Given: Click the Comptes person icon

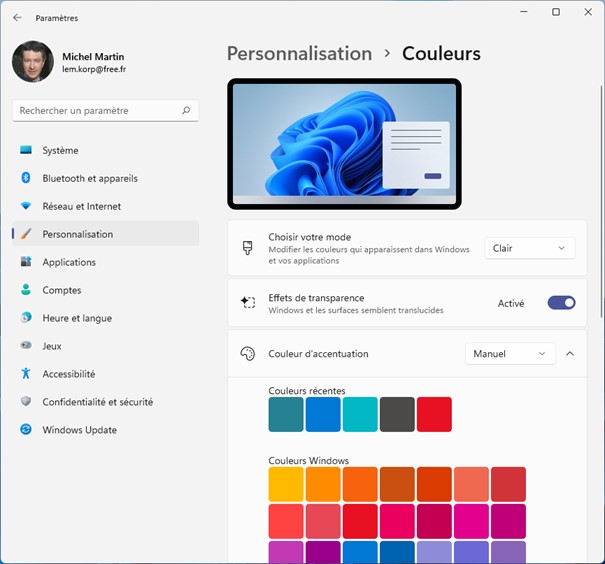Looking at the screenshot, I should 26,290.
